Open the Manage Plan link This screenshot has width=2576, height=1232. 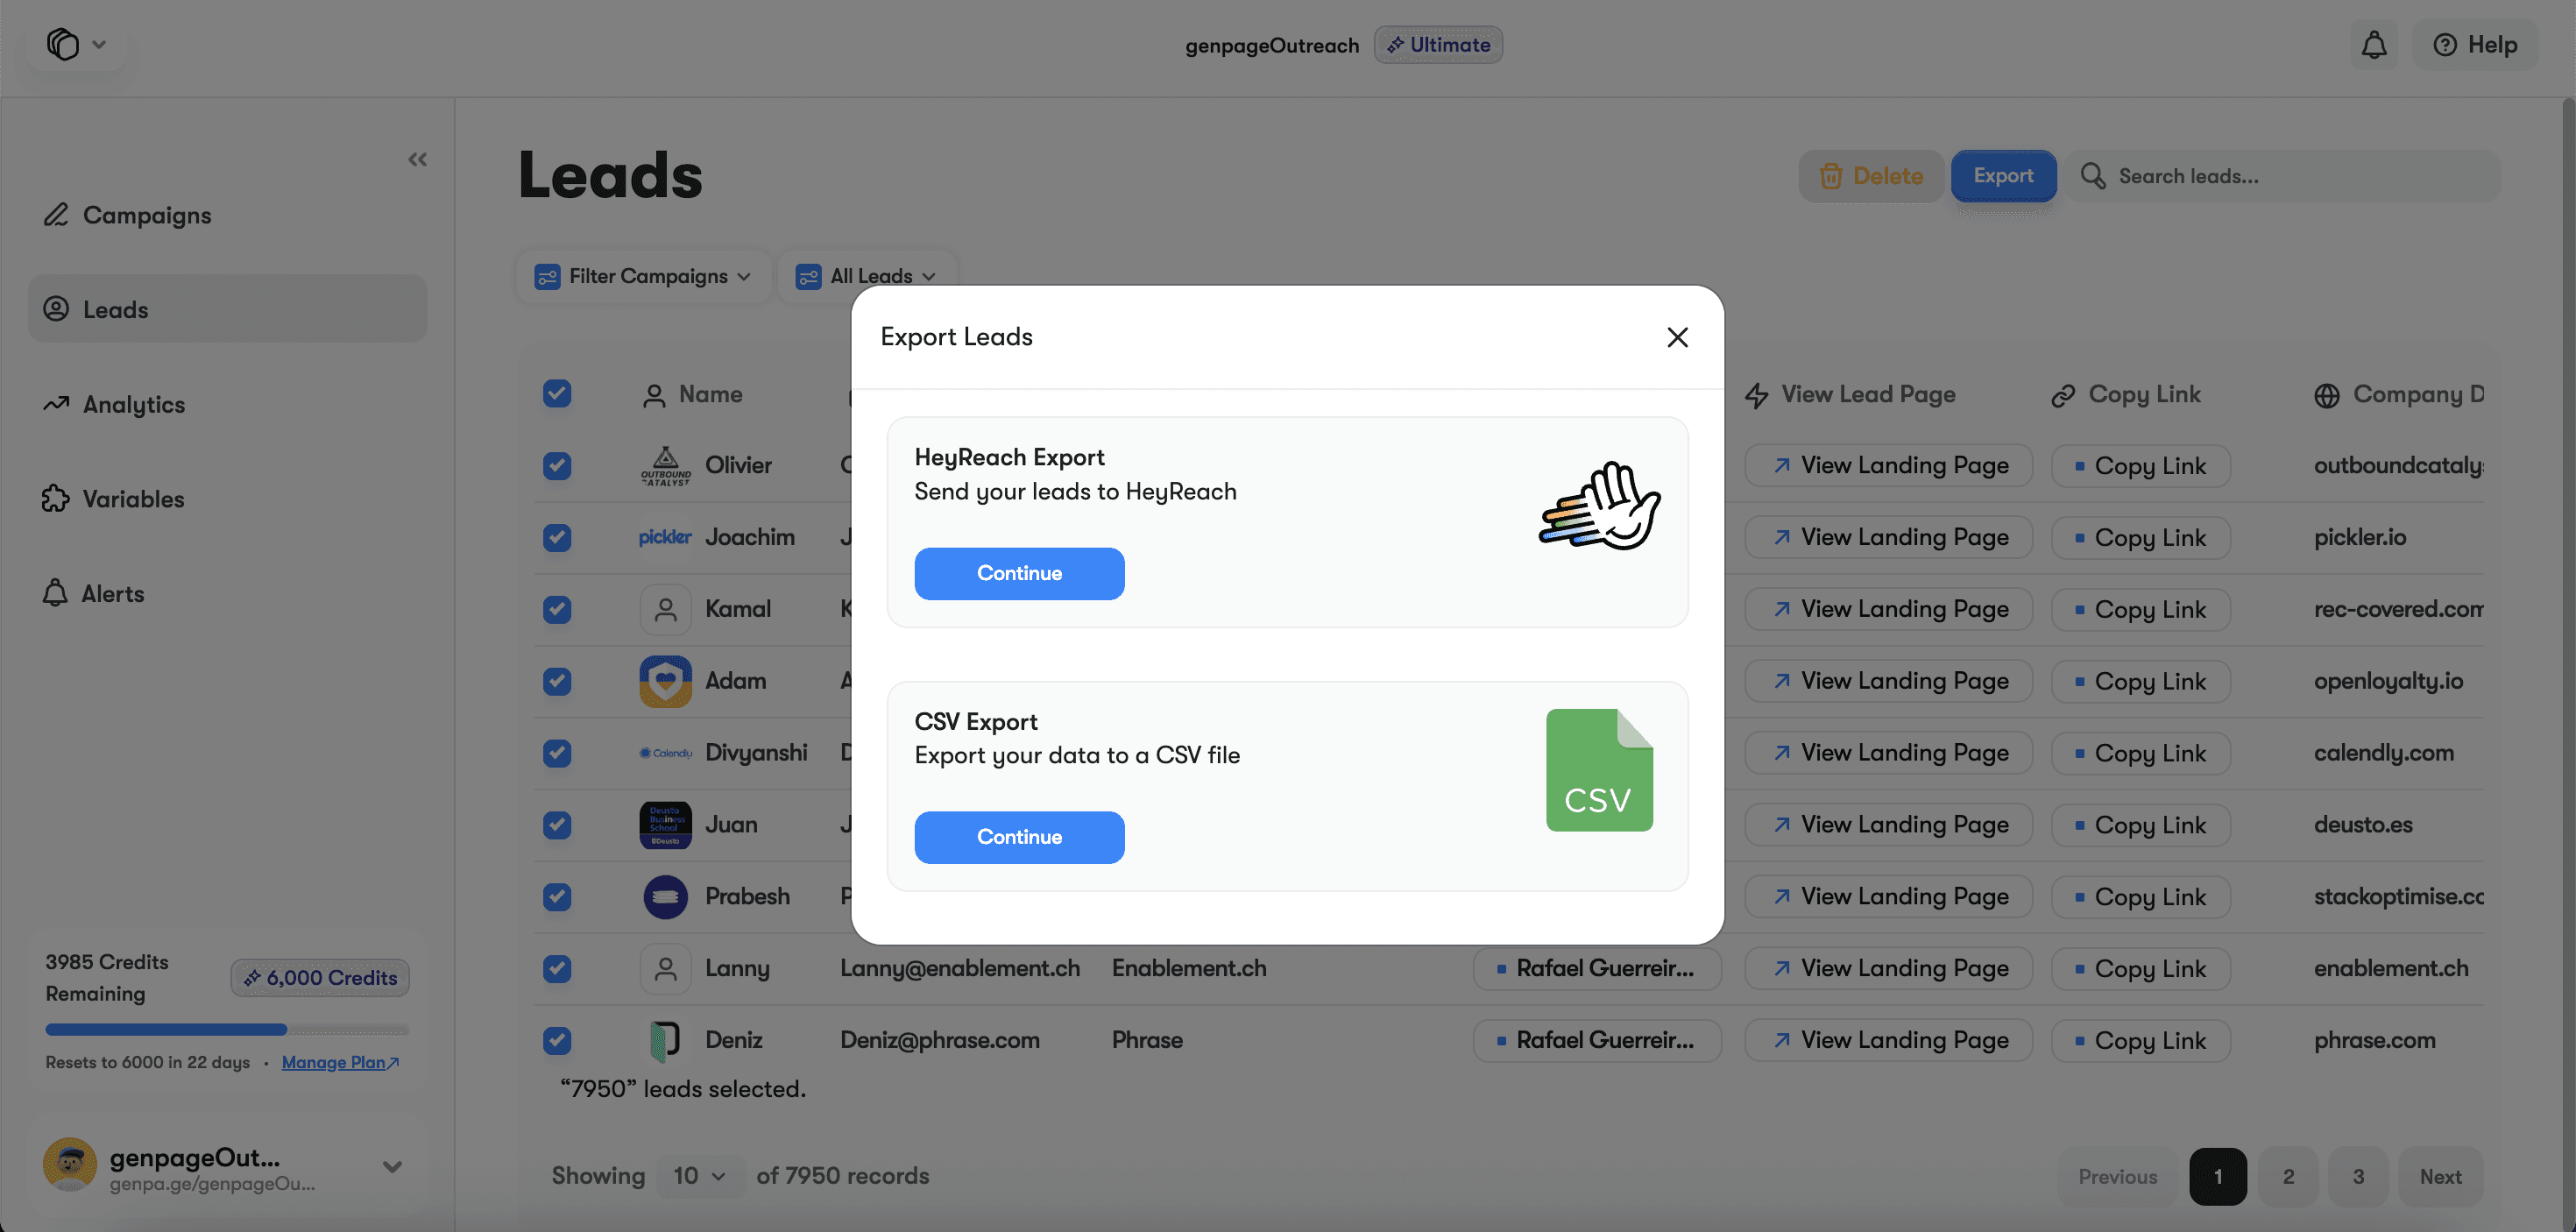(x=339, y=1062)
